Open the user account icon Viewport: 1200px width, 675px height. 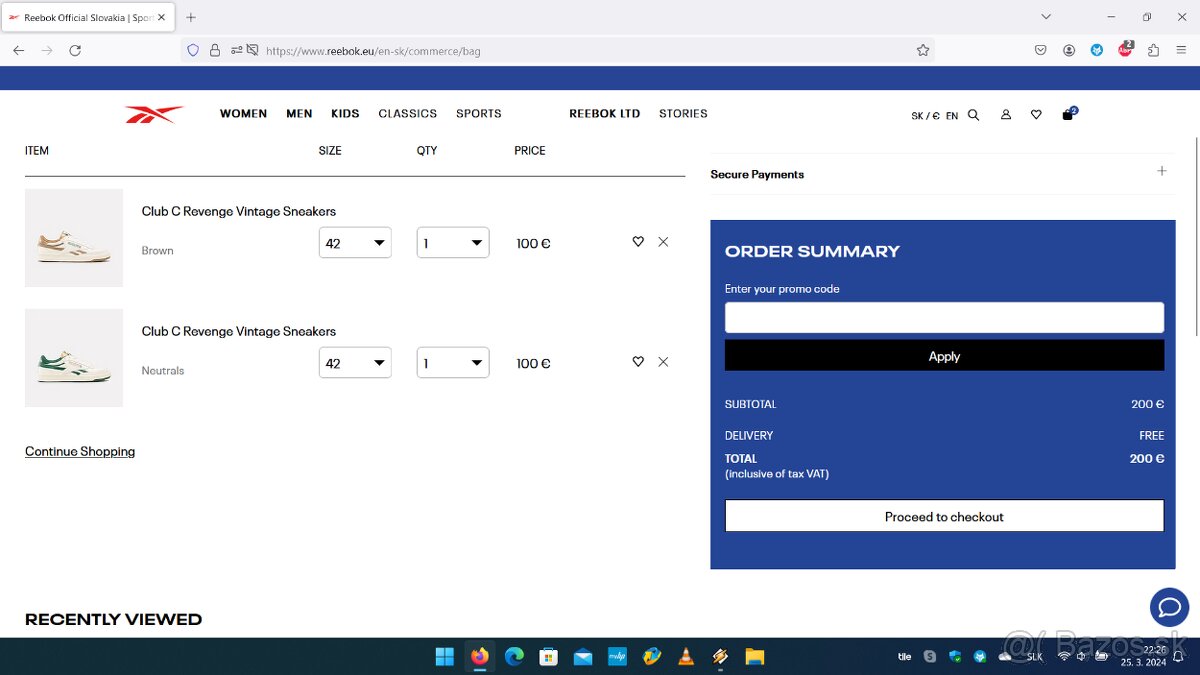click(1006, 115)
